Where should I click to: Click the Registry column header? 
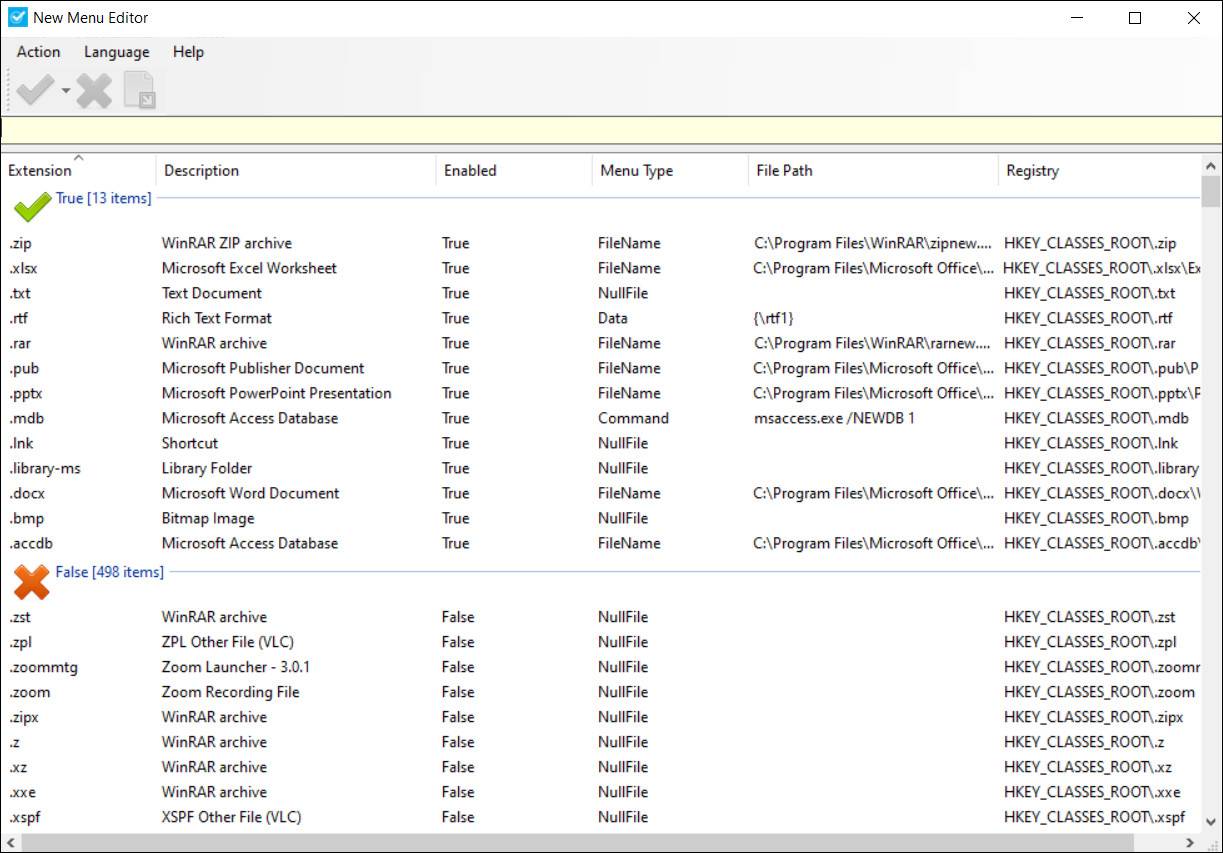click(1031, 170)
